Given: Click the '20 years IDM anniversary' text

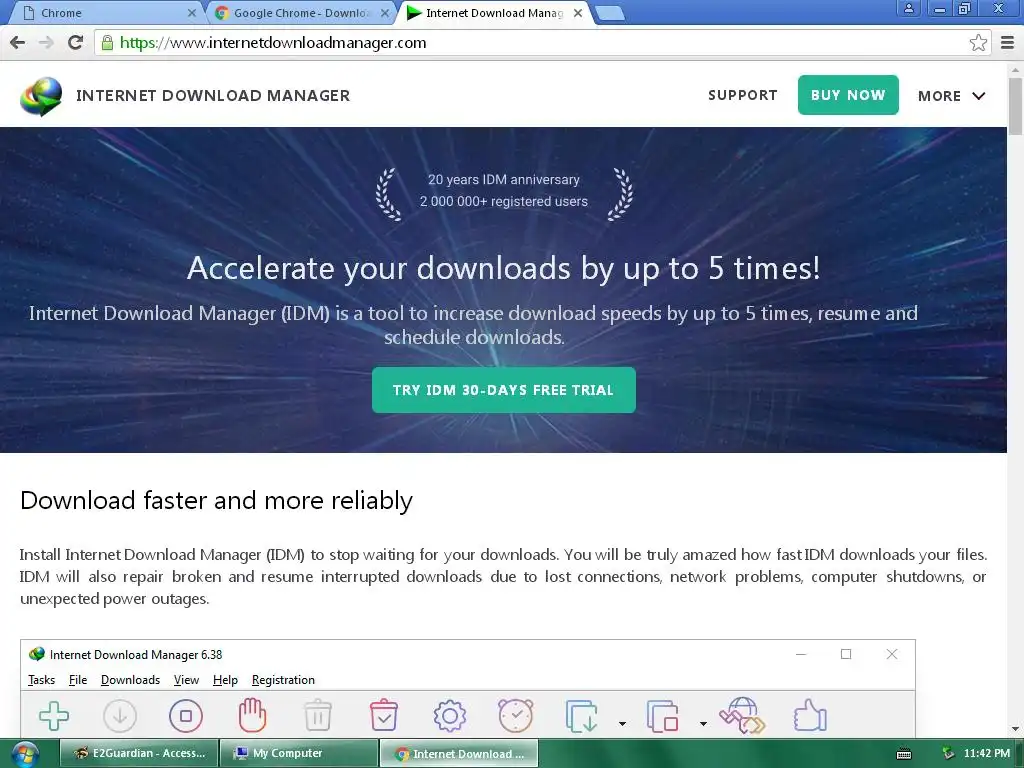Looking at the screenshot, I should [x=504, y=180].
